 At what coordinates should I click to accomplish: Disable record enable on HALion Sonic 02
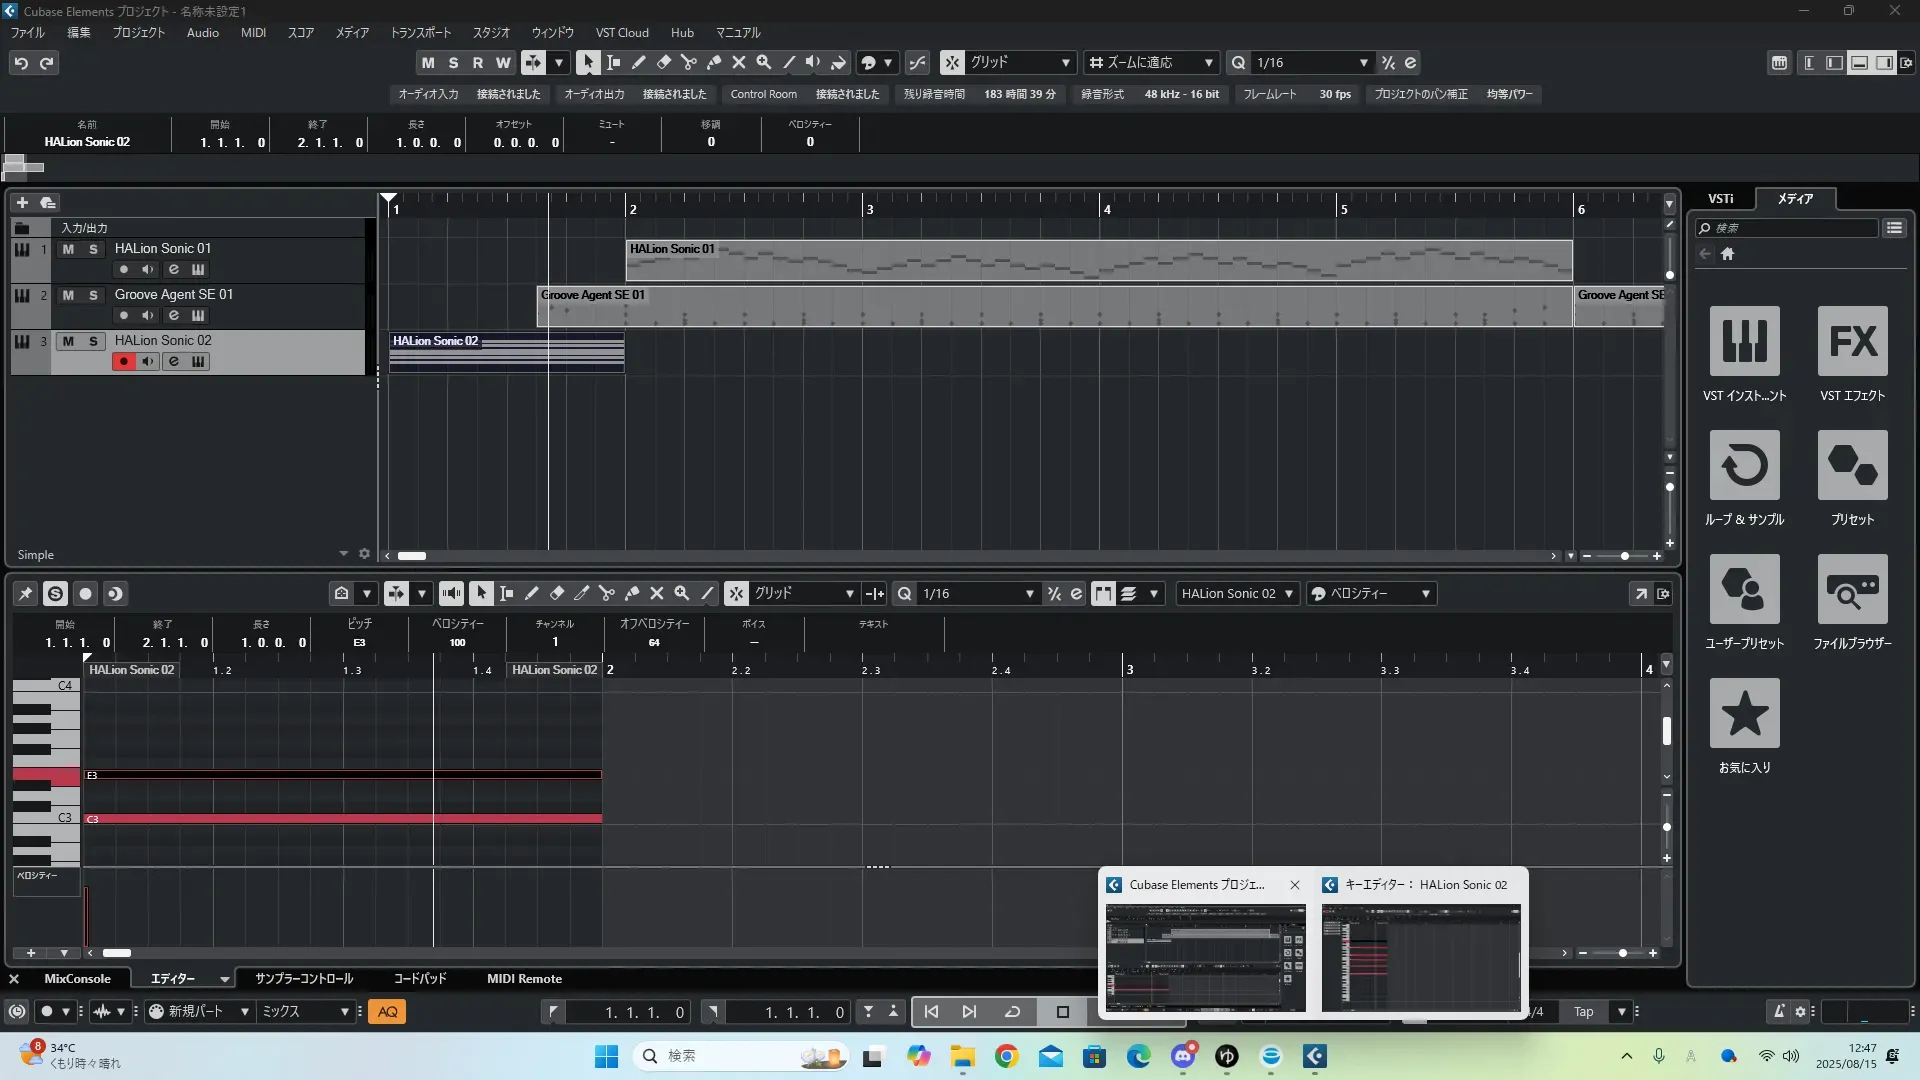tap(123, 361)
